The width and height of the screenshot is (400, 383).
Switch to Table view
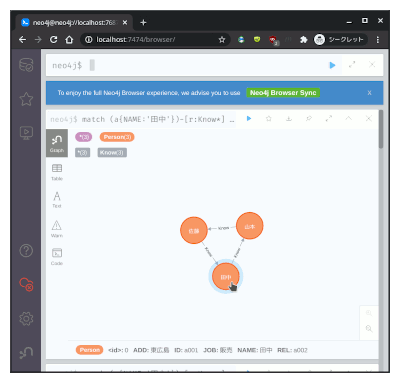pos(57,172)
